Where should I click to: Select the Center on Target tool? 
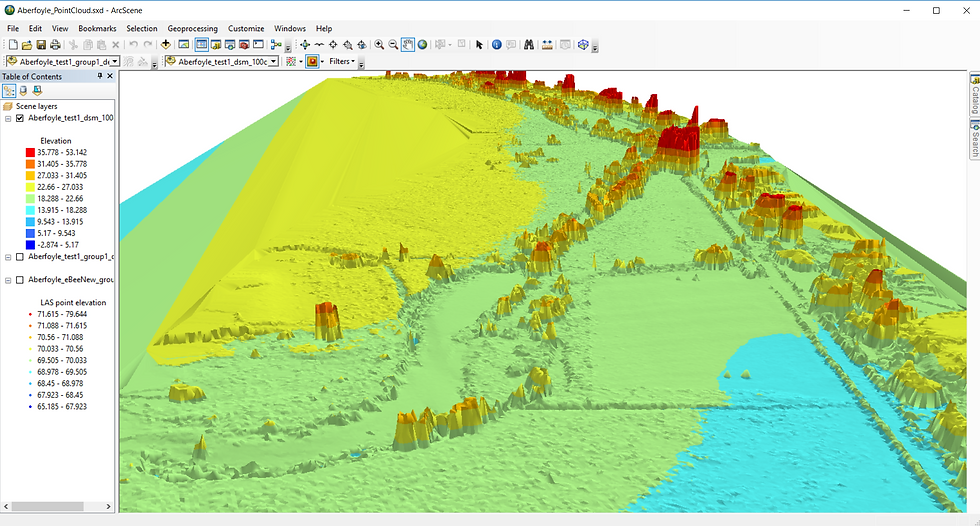tap(333, 44)
